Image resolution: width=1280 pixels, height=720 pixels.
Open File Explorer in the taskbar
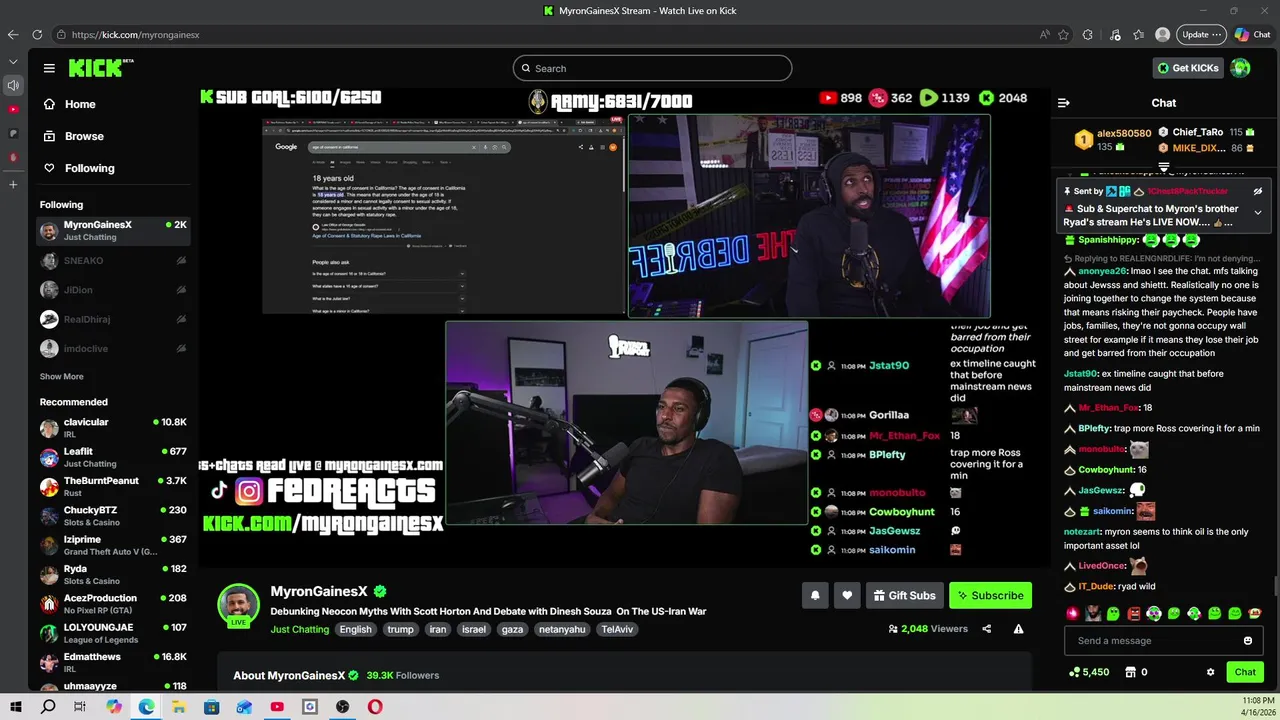tap(179, 707)
